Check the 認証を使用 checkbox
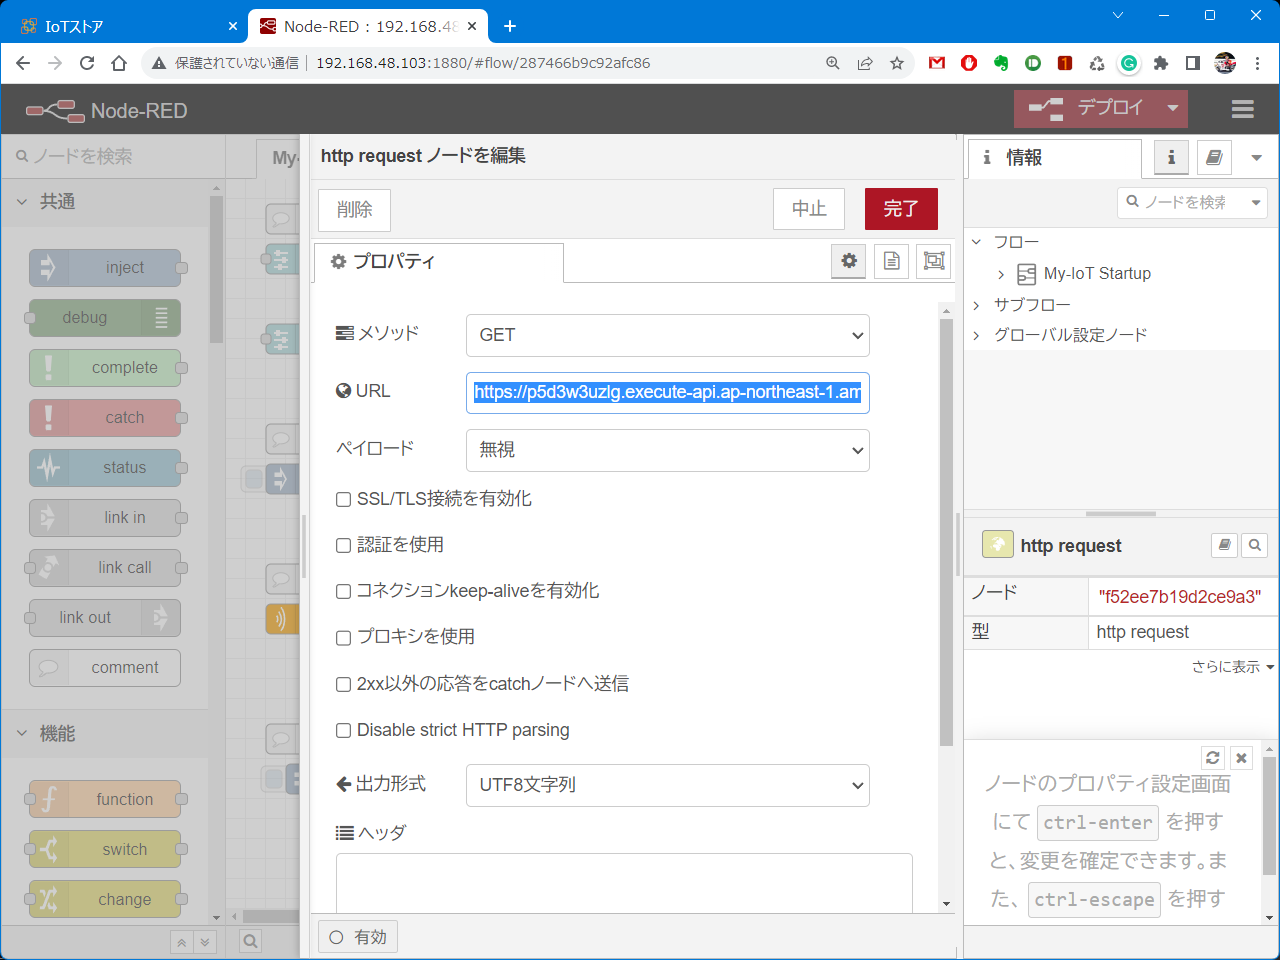1280x960 pixels. tap(343, 545)
